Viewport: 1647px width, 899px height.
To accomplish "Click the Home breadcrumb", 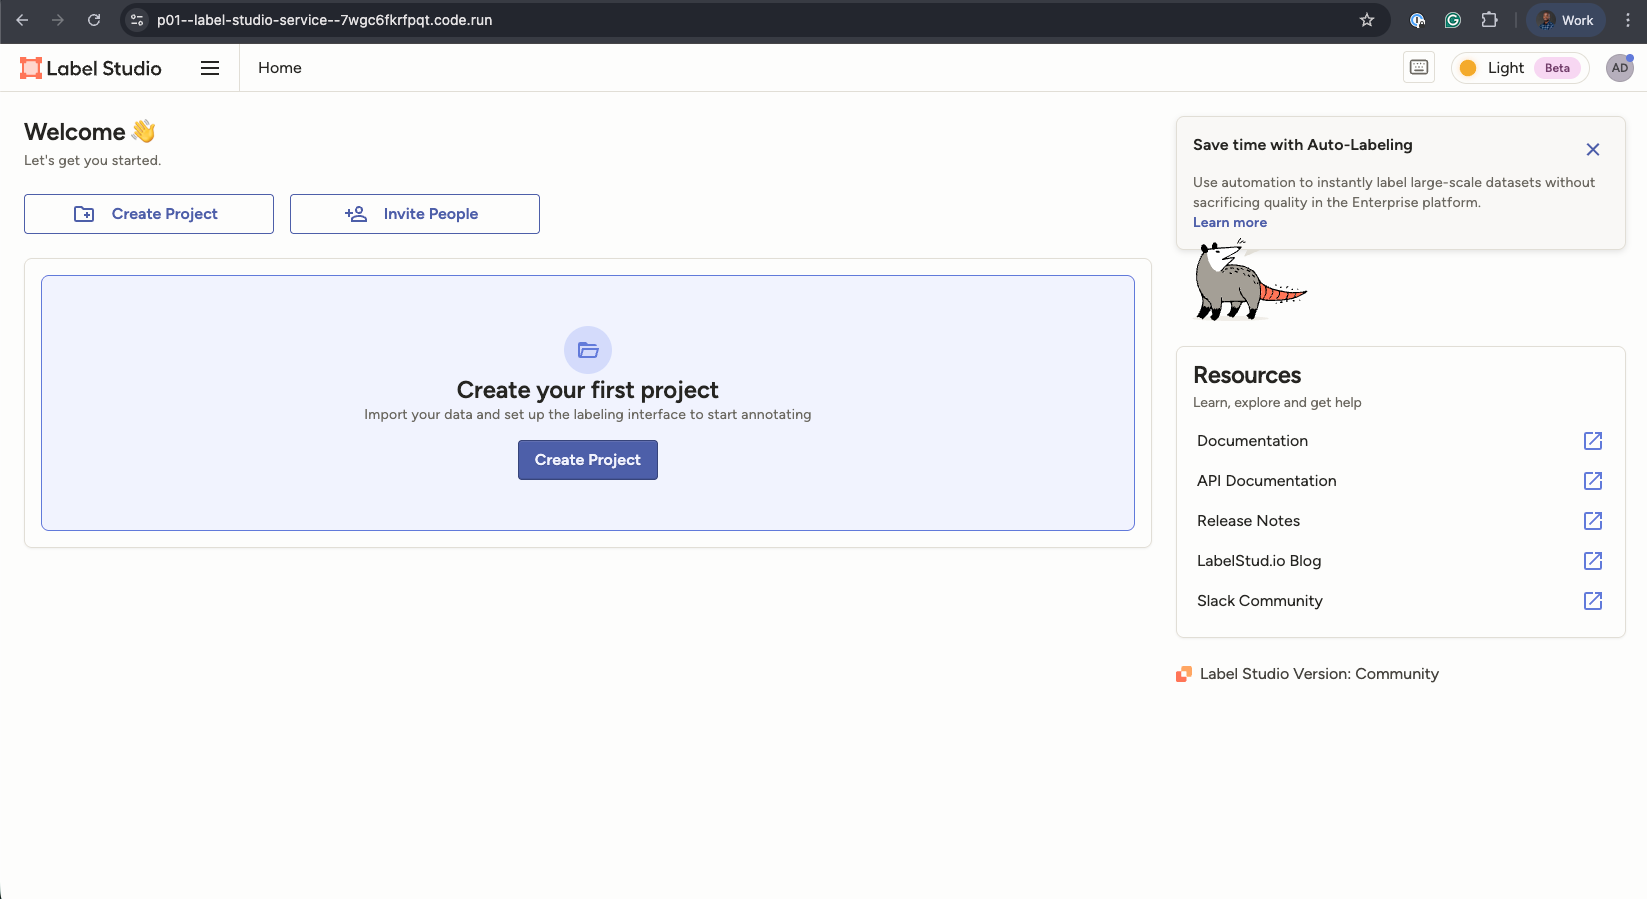I will coord(280,68).
